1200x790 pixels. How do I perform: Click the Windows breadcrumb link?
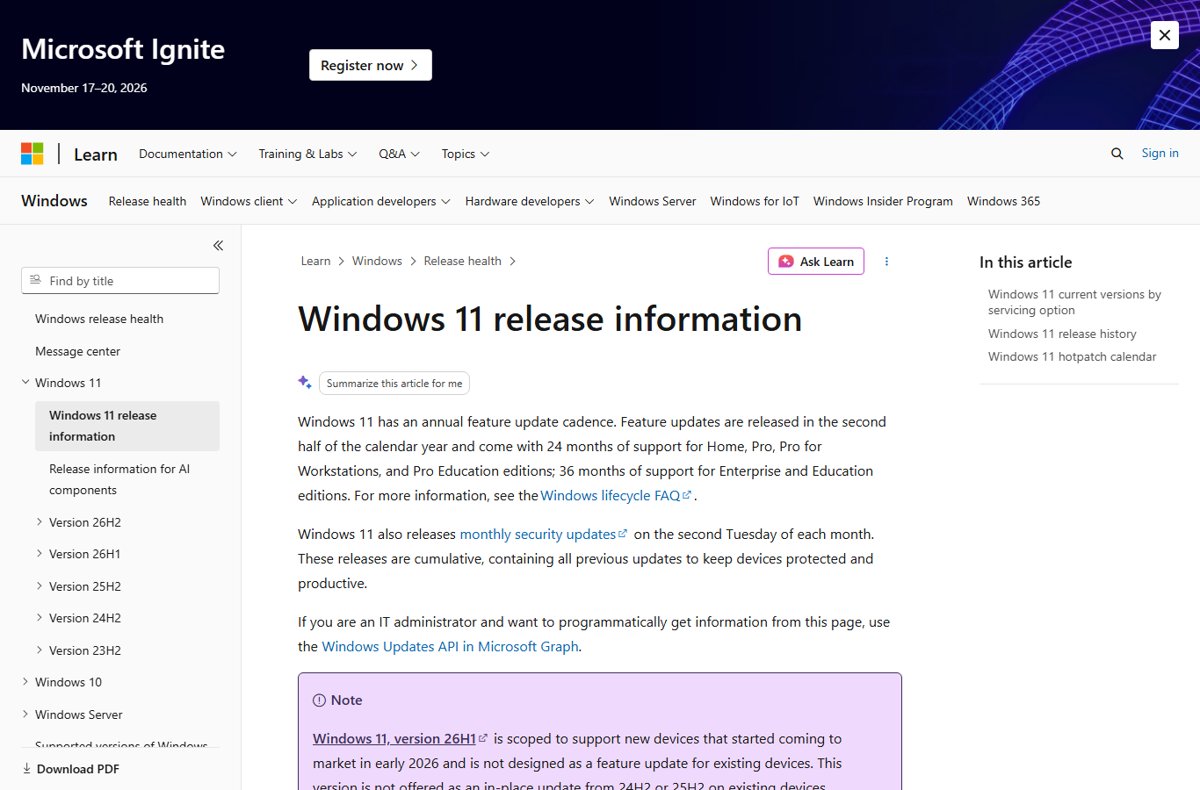coord(377,261)
